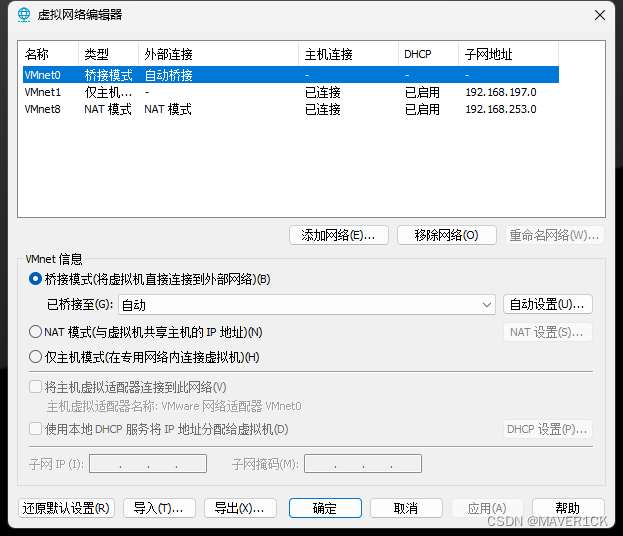Click the 导出(X)... button
This screenshot has height=536, width=623.
point(240,508)
